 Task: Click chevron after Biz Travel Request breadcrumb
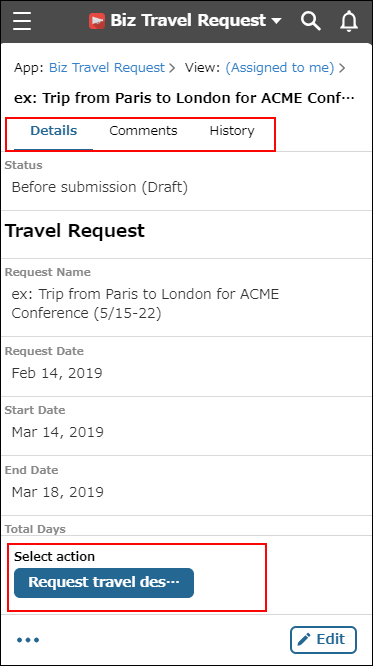tap(172, 68)
